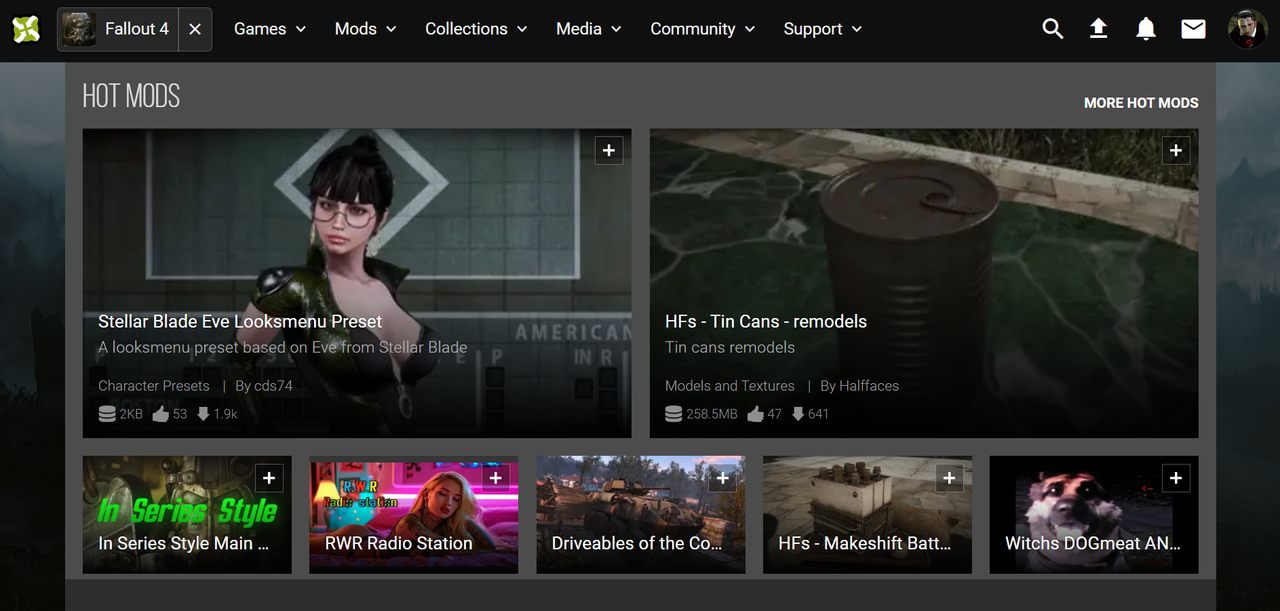Open the Witchs DOGmeat AN... thumbnail
Image resolution: width=1280 pixels, height=611 pixels.
[1094, 515]
